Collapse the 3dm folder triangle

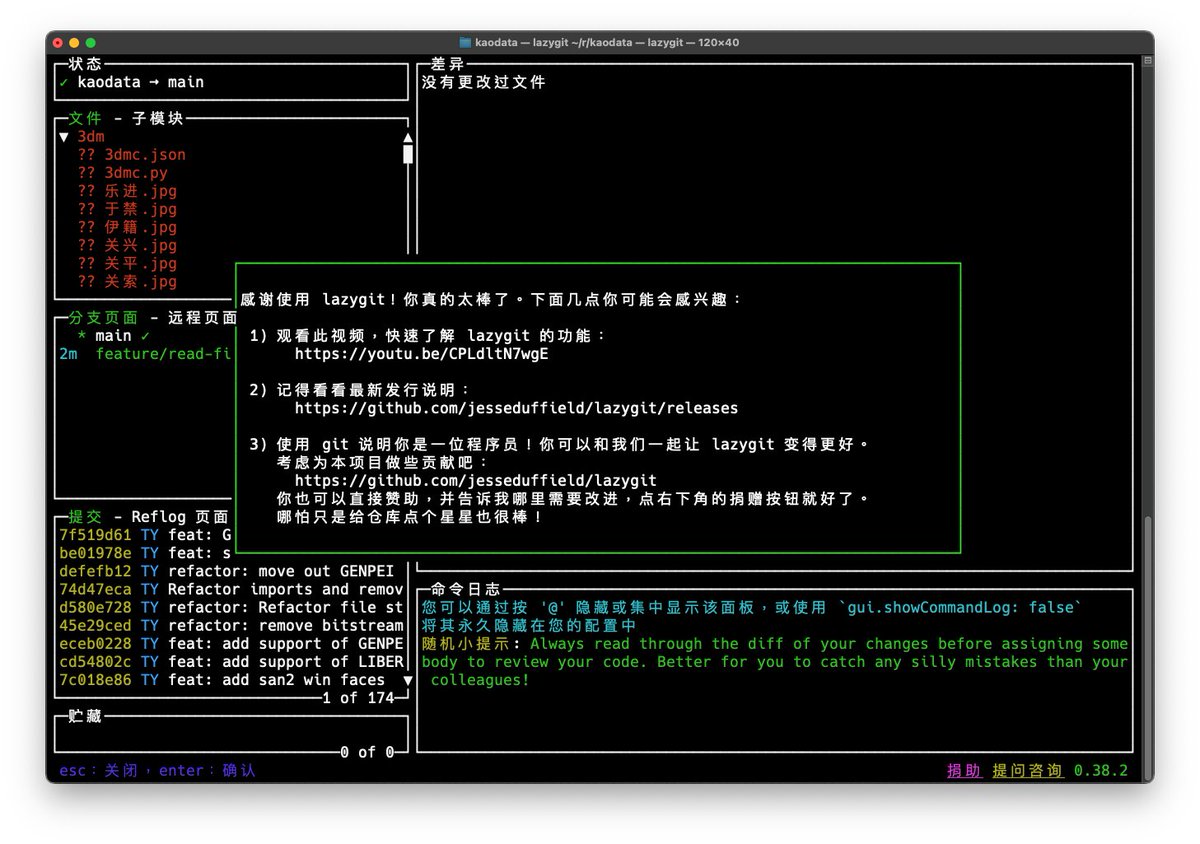(64, 137)
